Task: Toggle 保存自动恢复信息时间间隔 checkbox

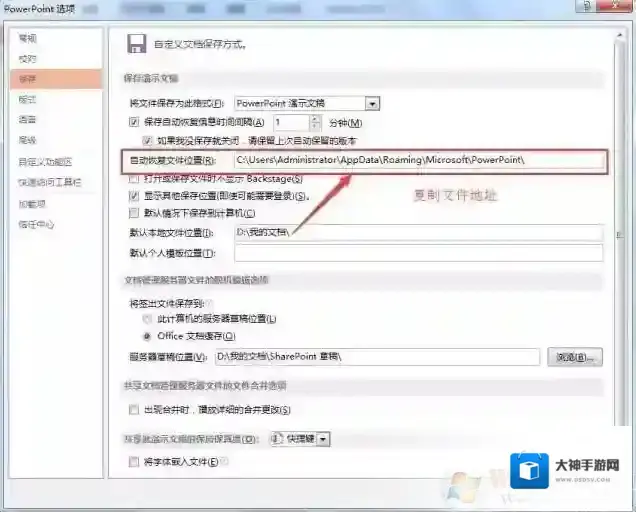Action: (x=135, y=121)
